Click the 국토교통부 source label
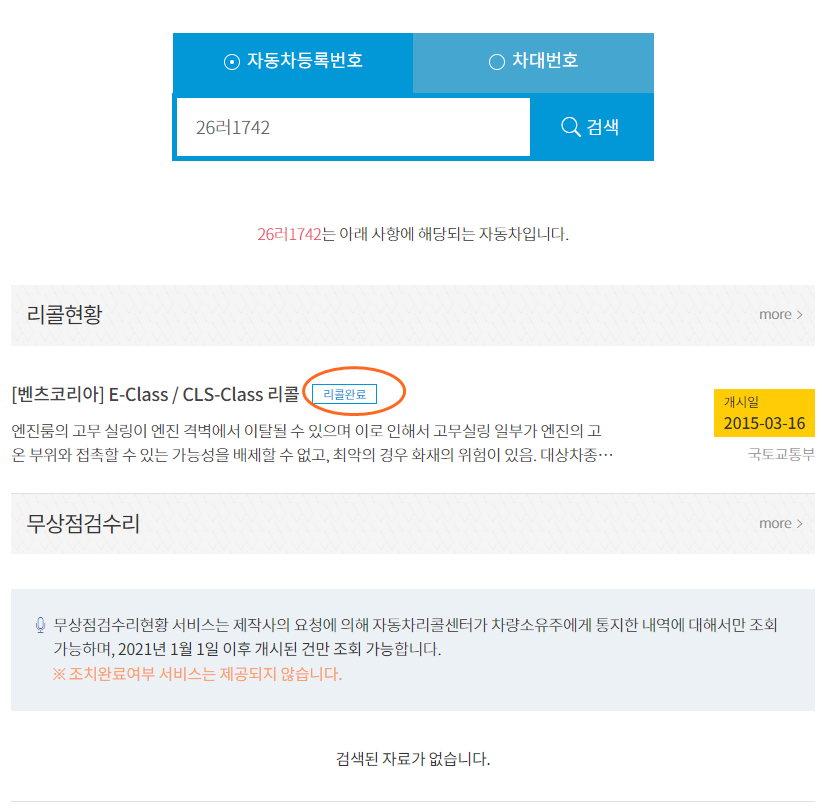 [x=781, y=454]
